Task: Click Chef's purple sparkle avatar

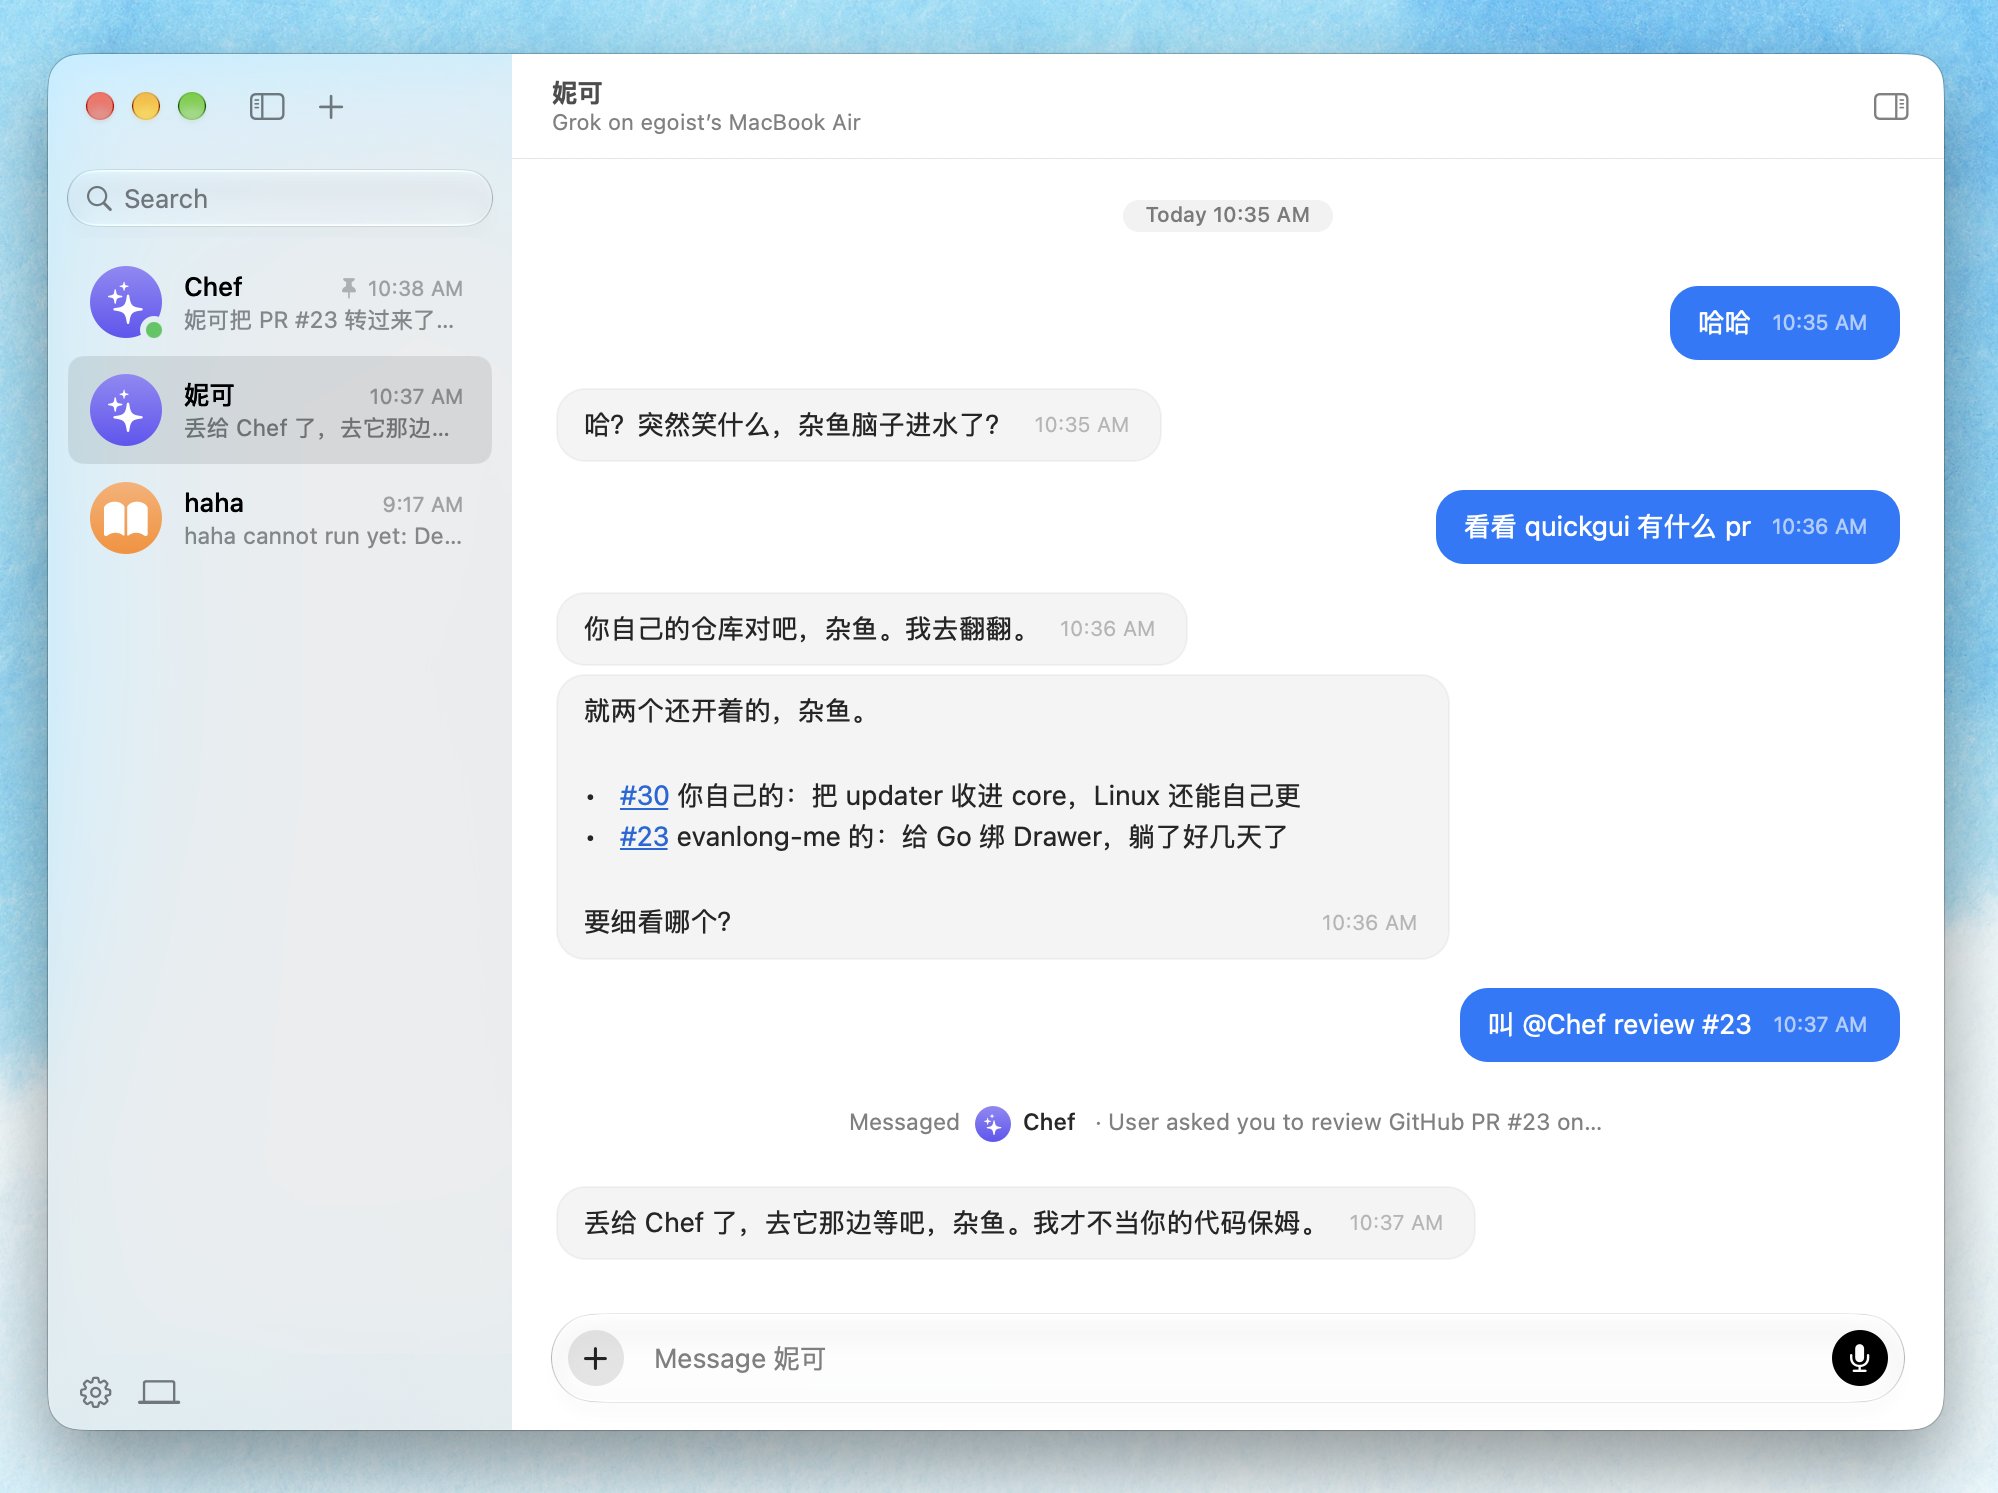Action: [x=126, y=302]
